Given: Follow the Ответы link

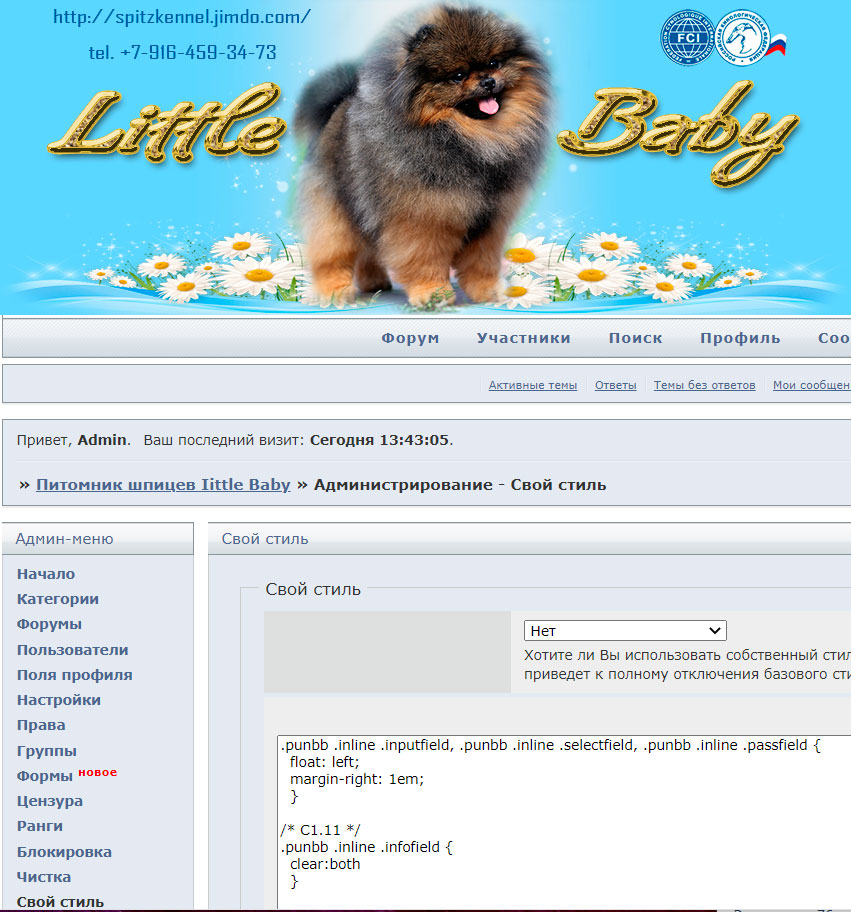Looking at the screenshot, I should 615,385.
